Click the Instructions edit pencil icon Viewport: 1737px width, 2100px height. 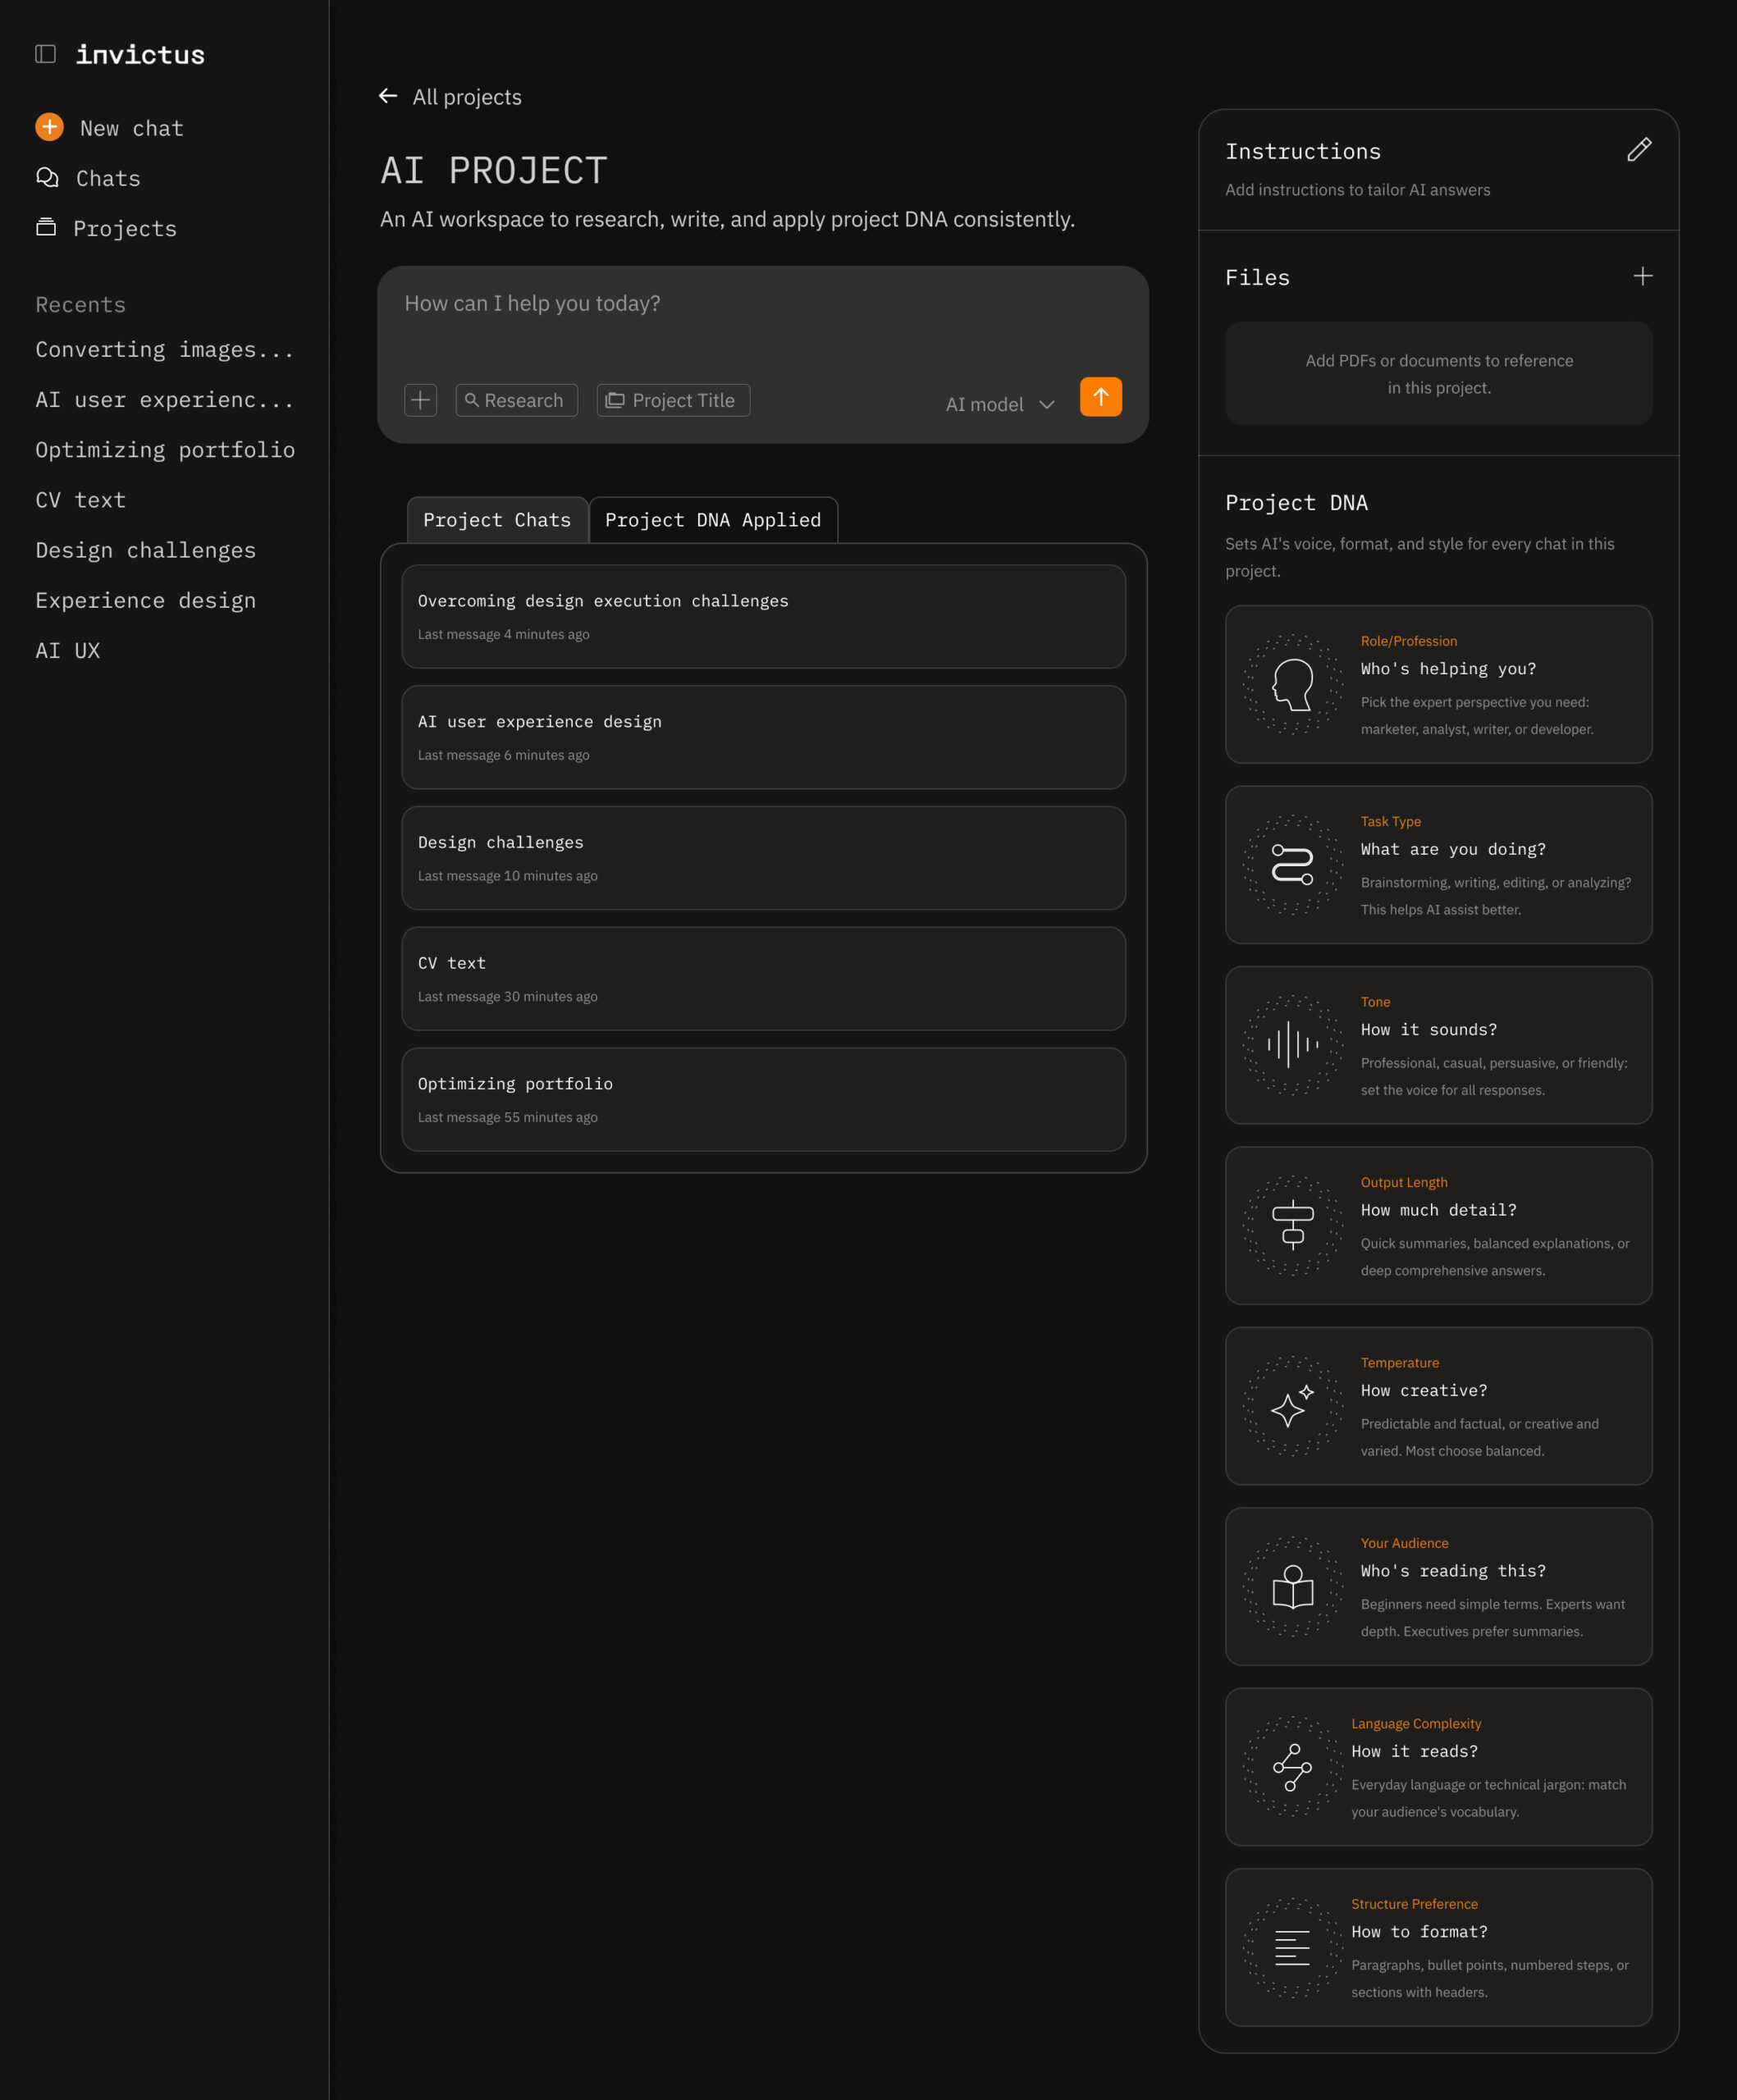(x=1638, y=150)
